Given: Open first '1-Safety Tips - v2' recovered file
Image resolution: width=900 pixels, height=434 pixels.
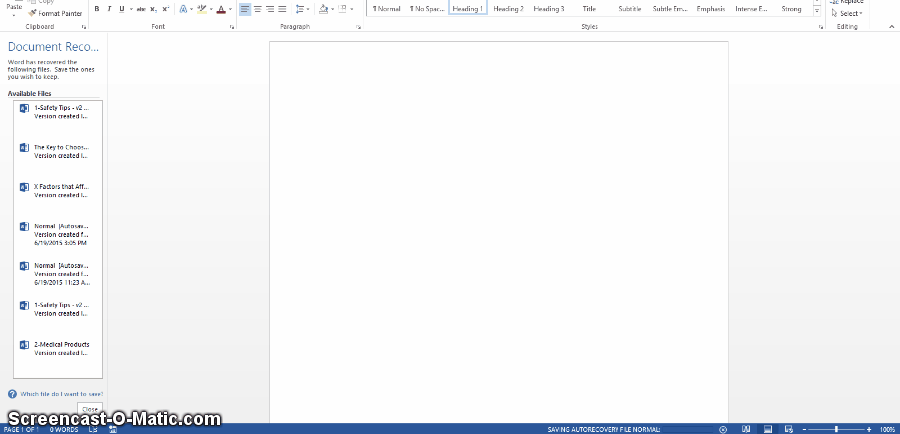Looking at the screenshot, I should tap(58, 112).
